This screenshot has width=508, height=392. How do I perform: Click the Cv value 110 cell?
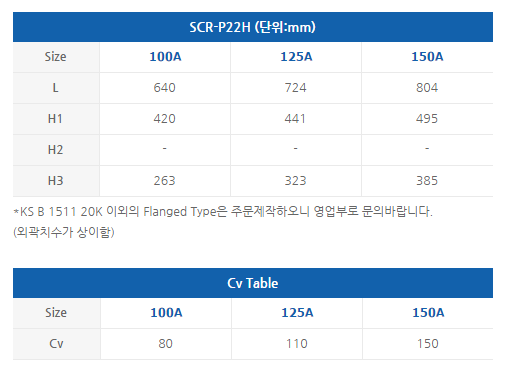[297, 344]
